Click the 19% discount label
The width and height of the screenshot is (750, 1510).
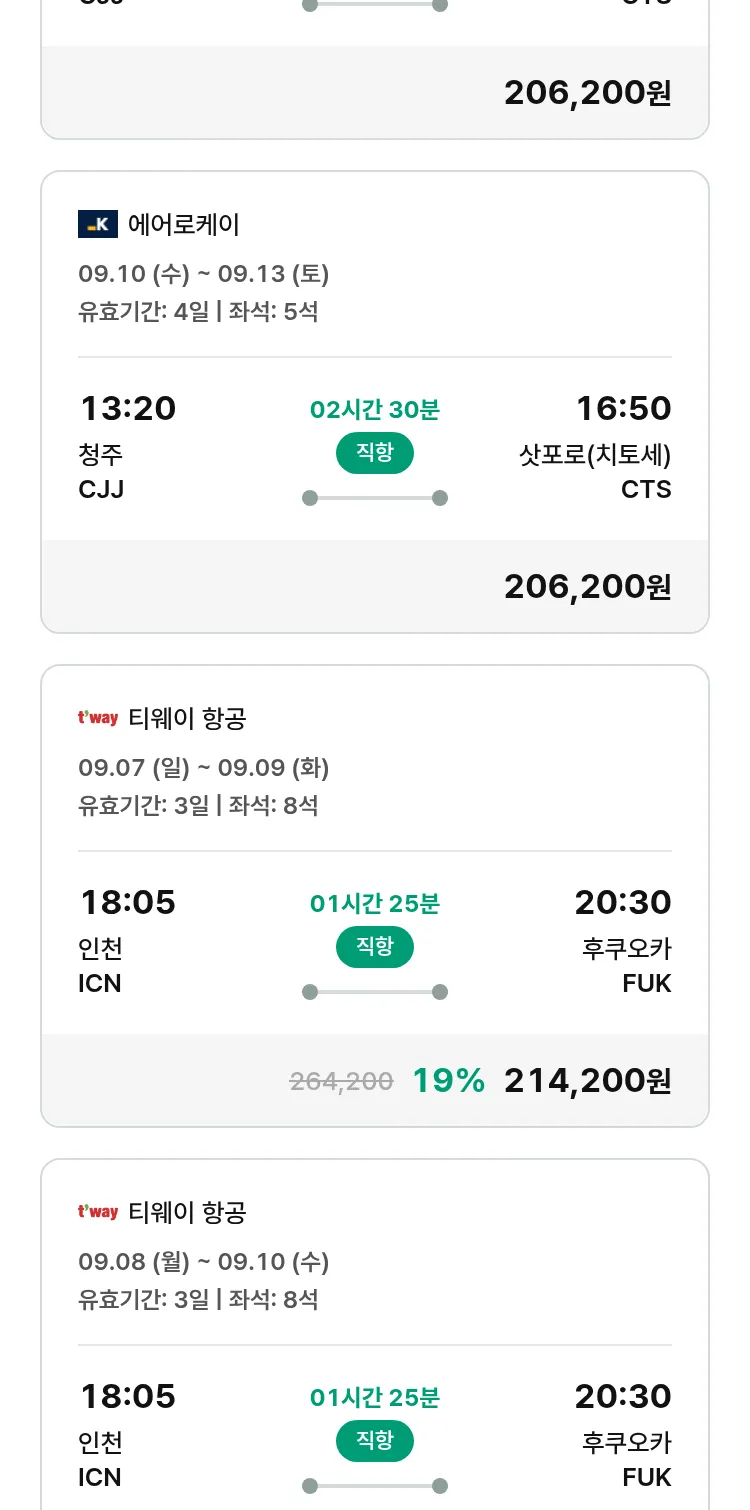tap(448, 1080)
